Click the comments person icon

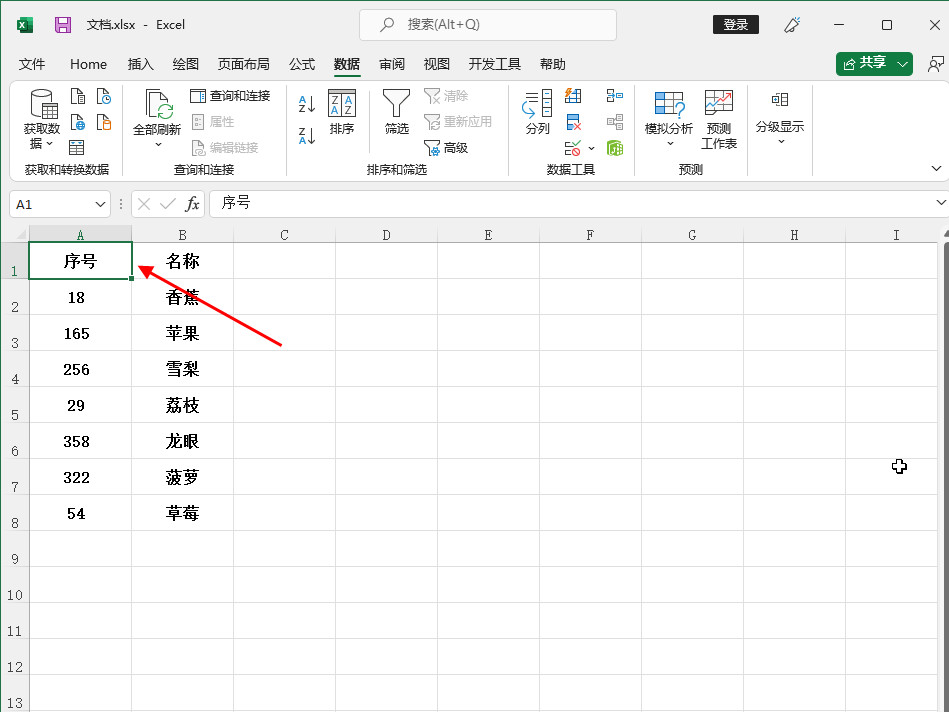click(x=936, y=64)
